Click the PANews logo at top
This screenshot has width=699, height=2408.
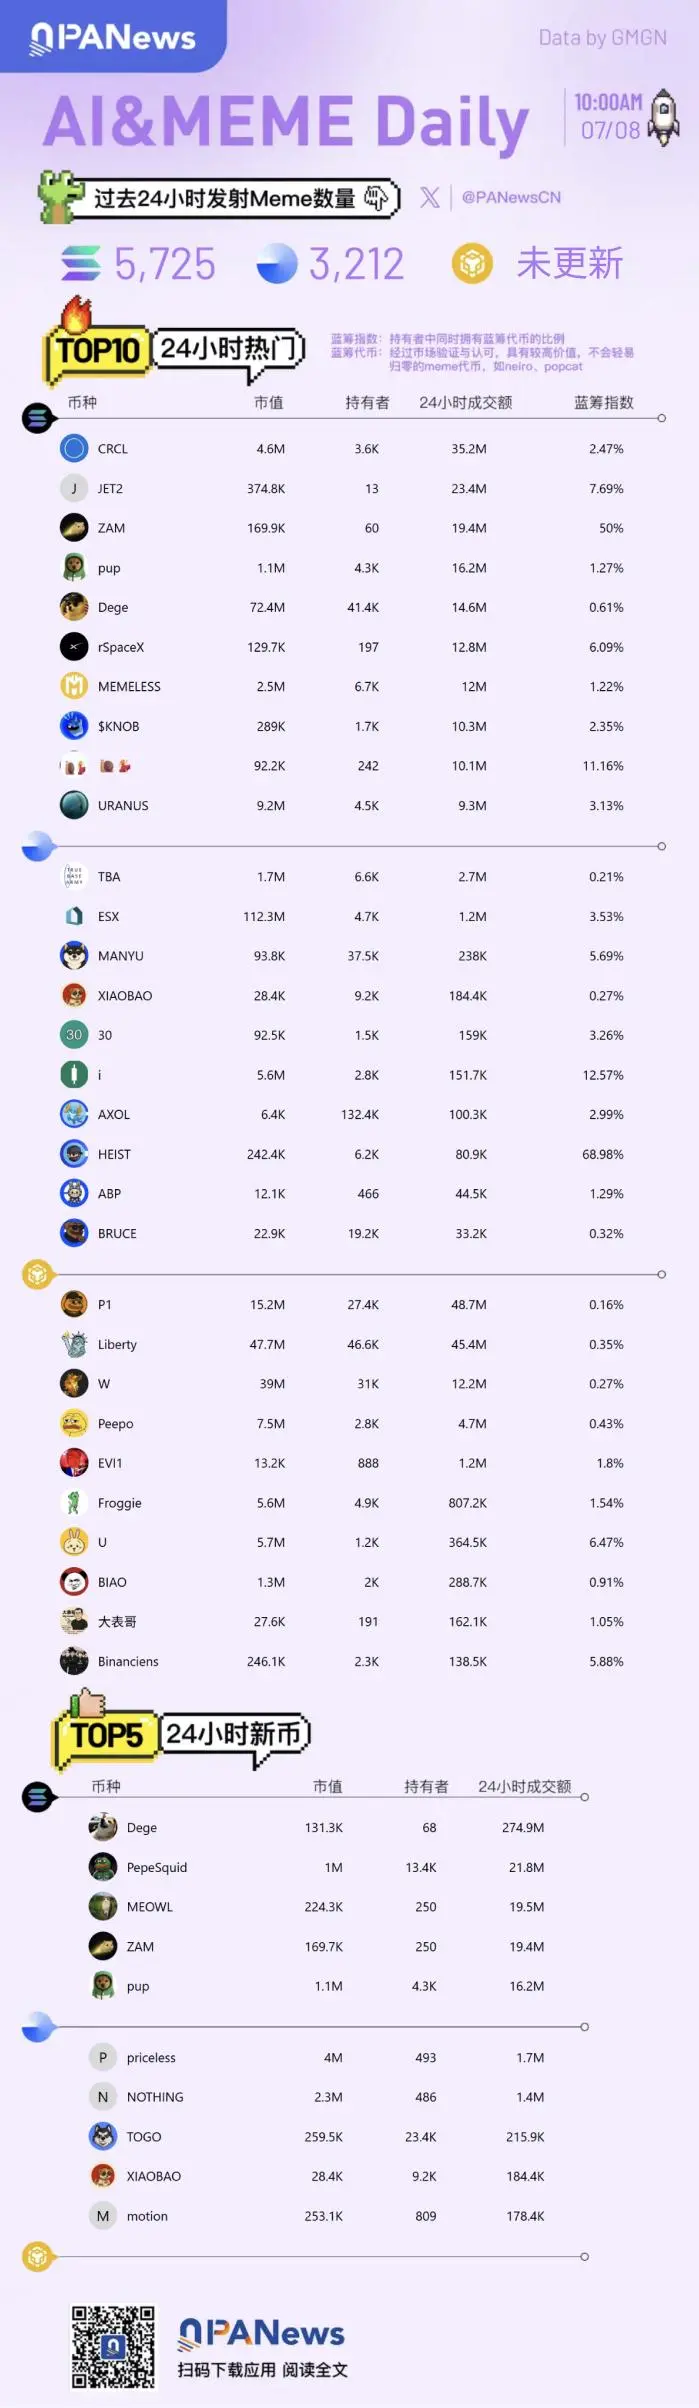113,37
